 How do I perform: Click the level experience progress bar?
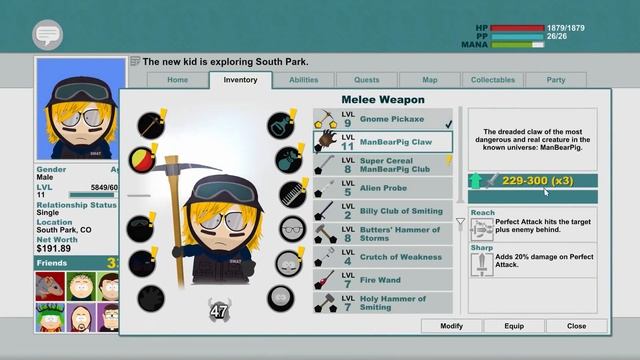pyautogui.click(x=93, y=195)
